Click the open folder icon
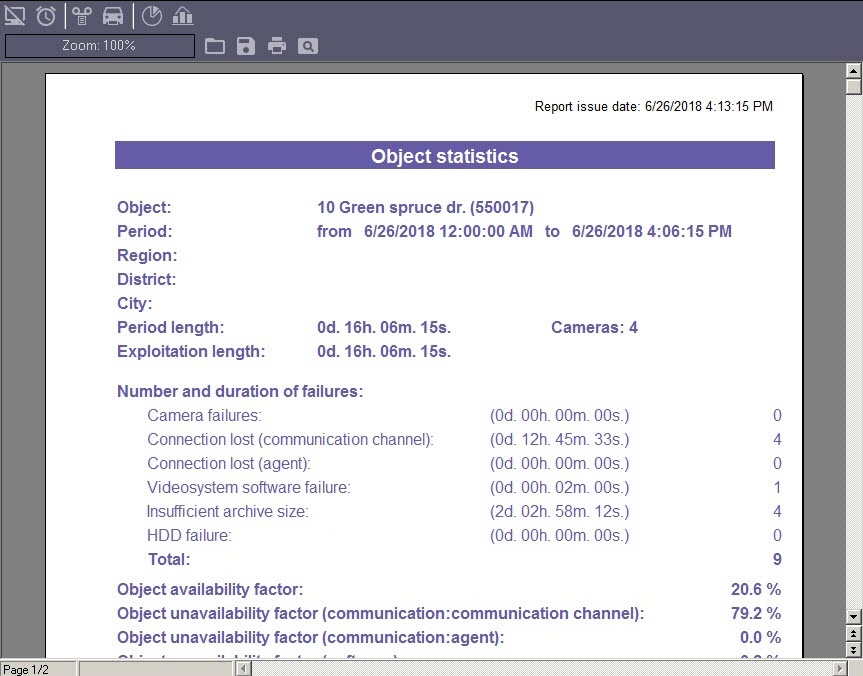The height and width of the screenshot is (676, 863). click(214, 46)
